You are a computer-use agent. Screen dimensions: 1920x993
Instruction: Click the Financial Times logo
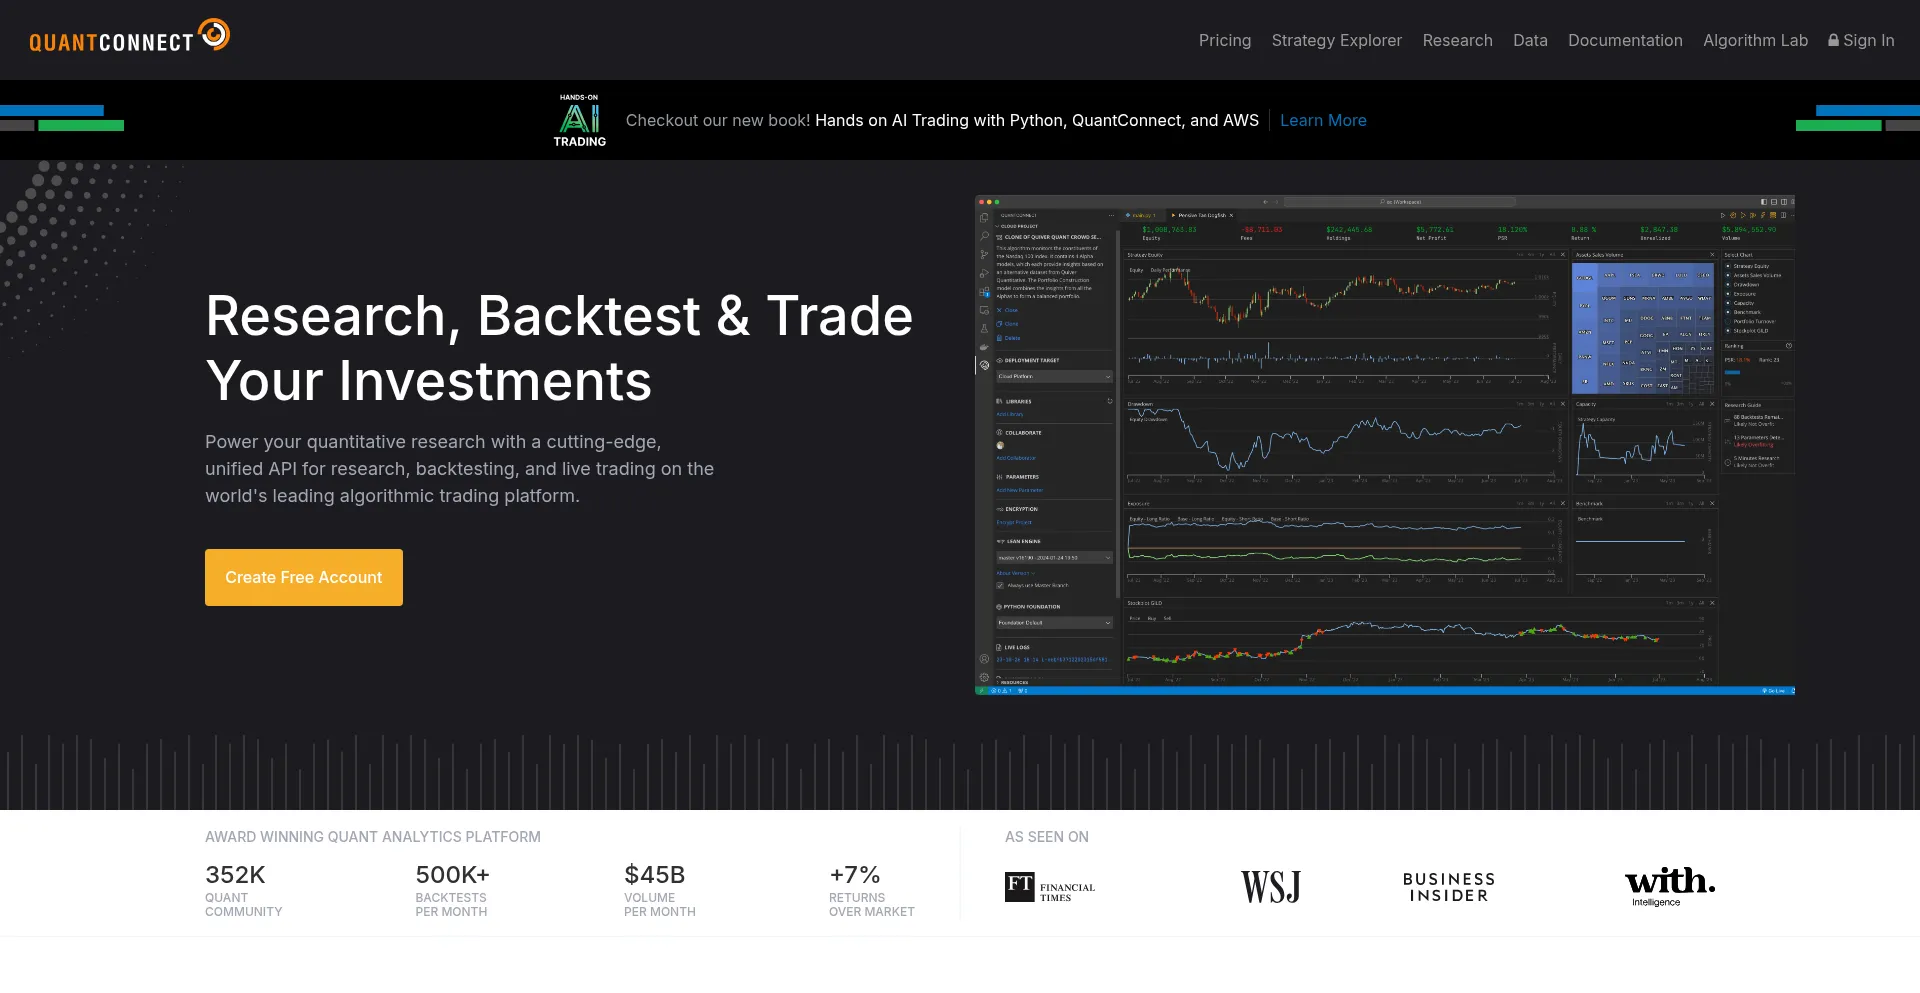point(1050,887)
